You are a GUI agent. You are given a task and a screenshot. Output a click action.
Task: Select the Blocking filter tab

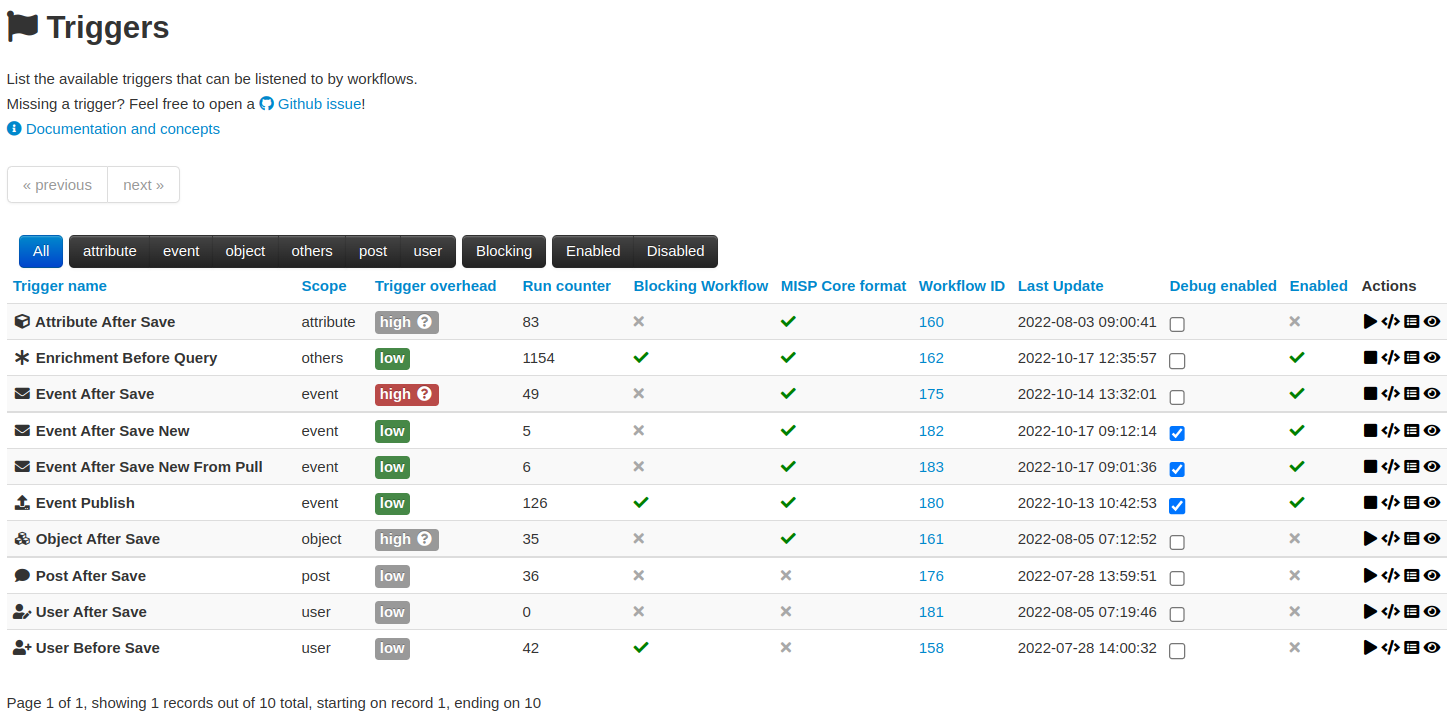click(x=503, y=251)
